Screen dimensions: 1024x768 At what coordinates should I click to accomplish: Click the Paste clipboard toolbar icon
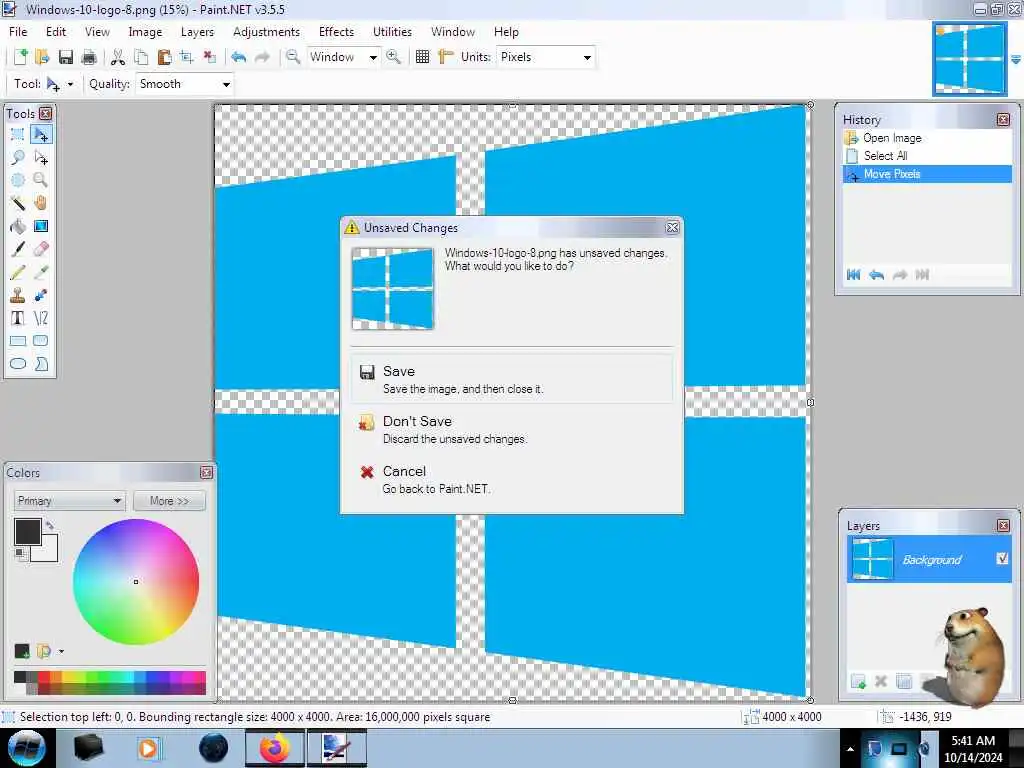click(x=164, y=57)
